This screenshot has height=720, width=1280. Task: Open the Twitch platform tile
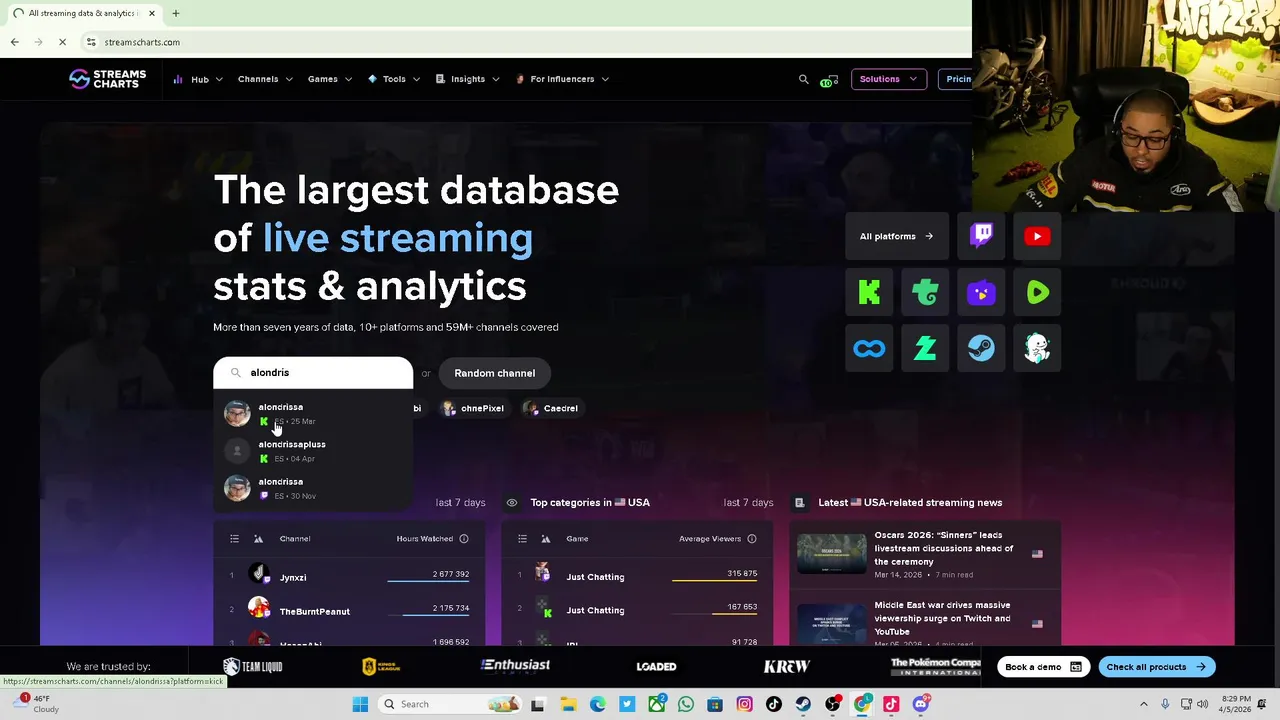[981, 236]
